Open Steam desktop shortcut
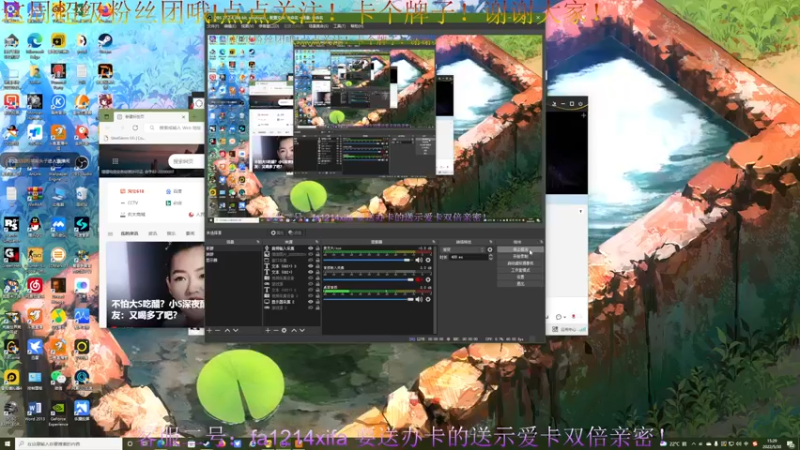Image resolution: width=800 pixels, height=450 pixels. coord(105,44)
